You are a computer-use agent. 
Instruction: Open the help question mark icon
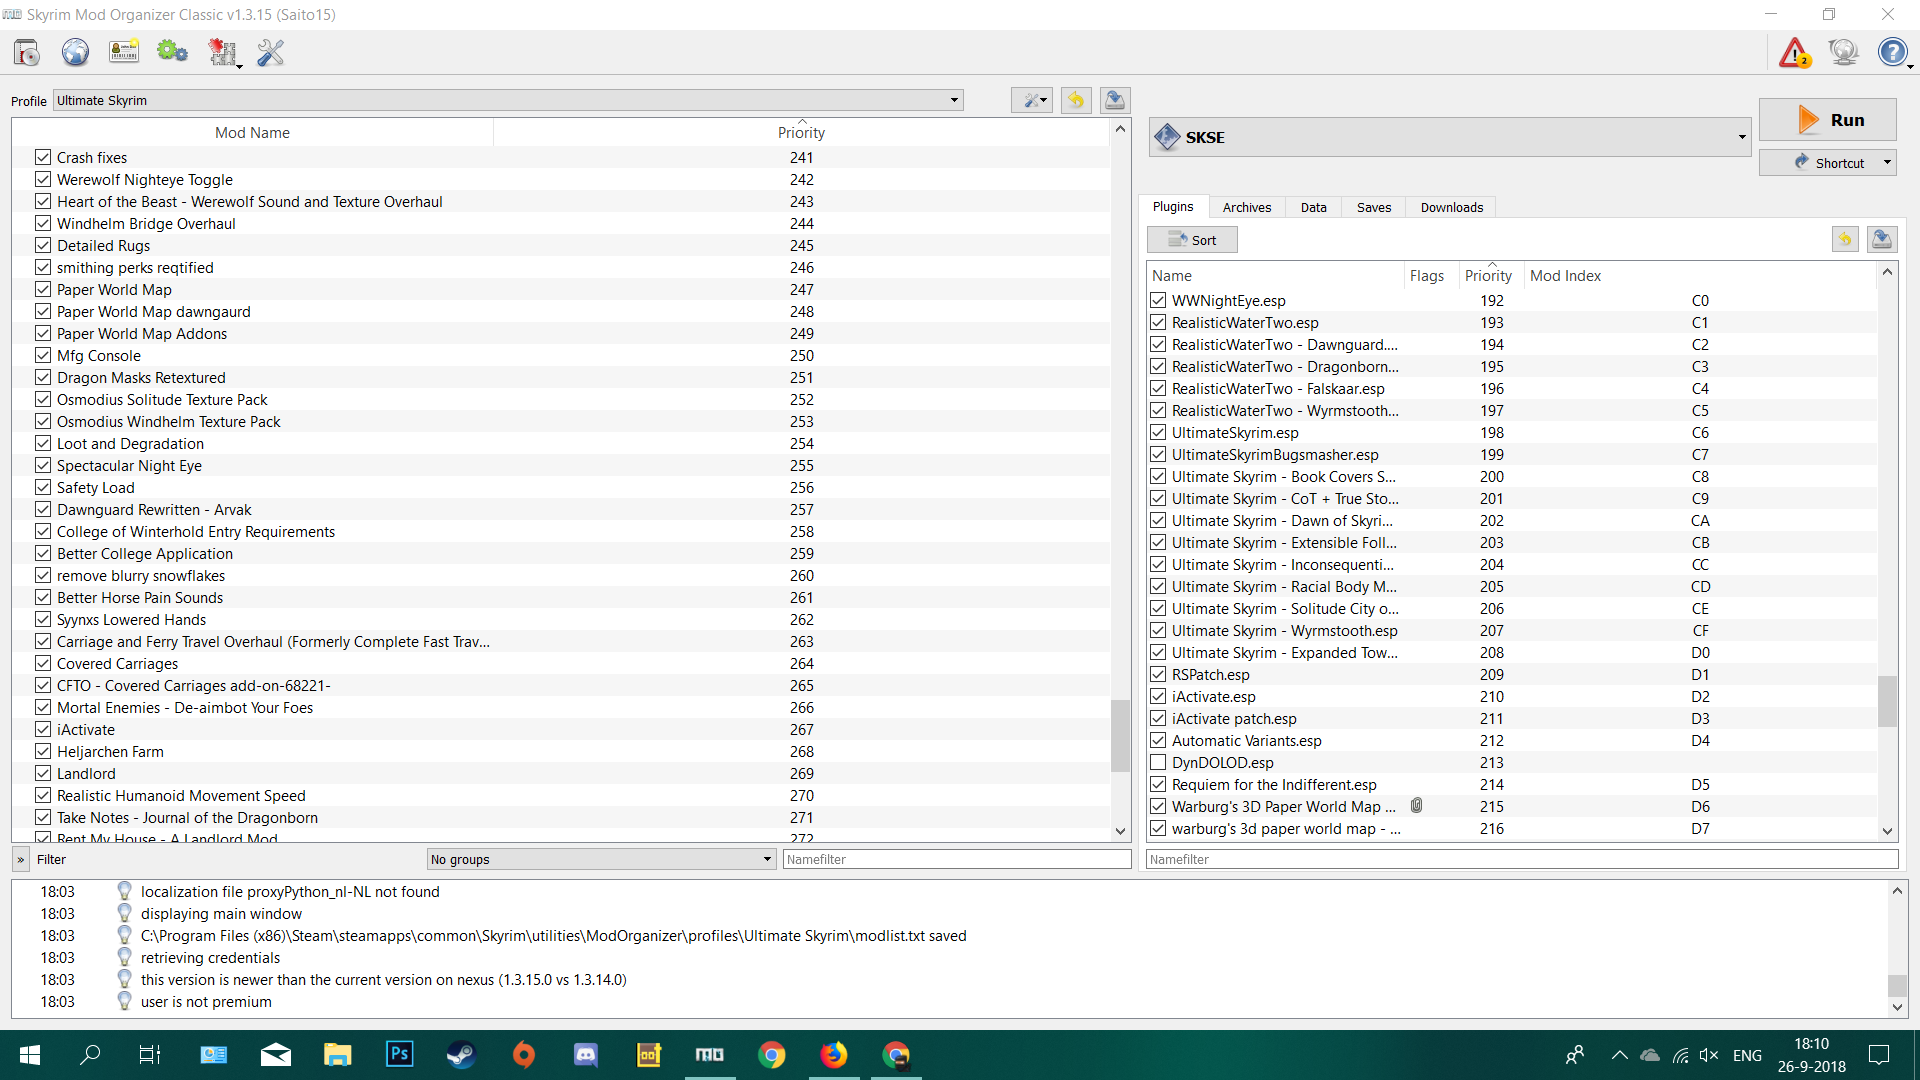[x=1892, y=52]
